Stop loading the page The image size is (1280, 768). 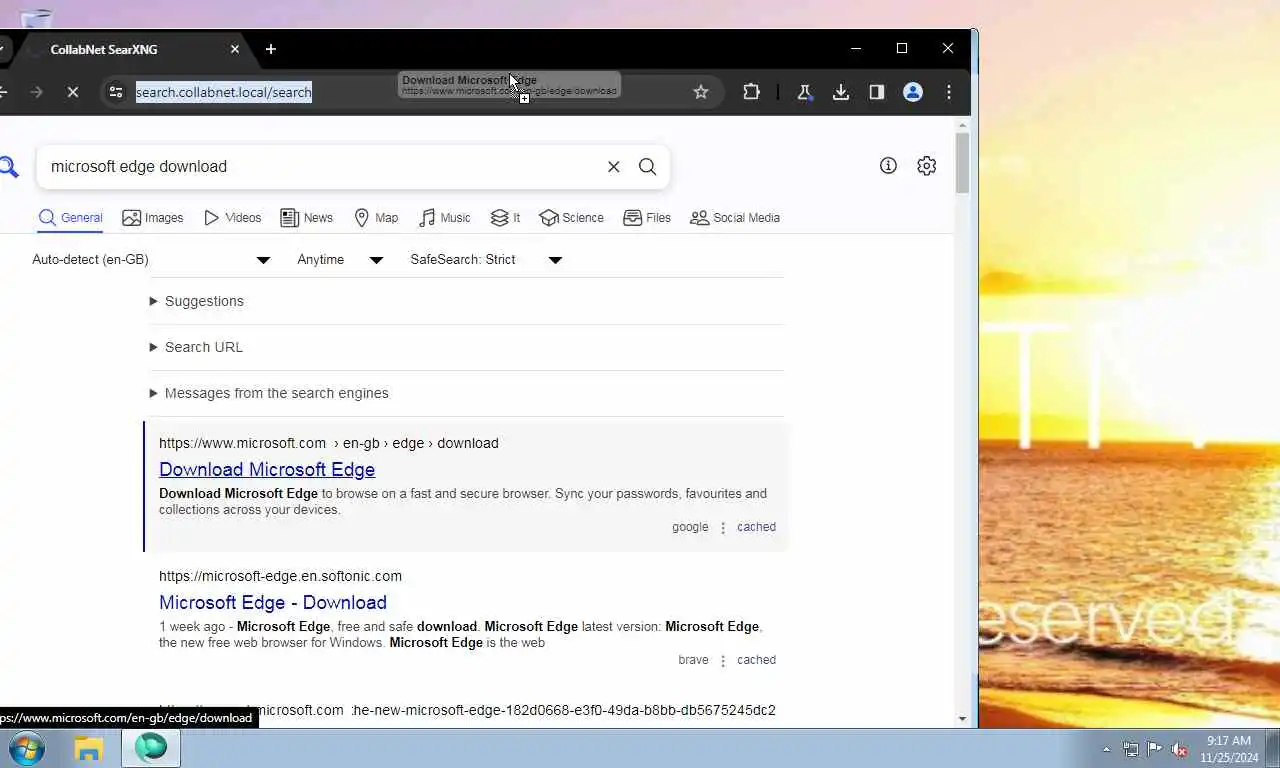(x=73, y=92)
